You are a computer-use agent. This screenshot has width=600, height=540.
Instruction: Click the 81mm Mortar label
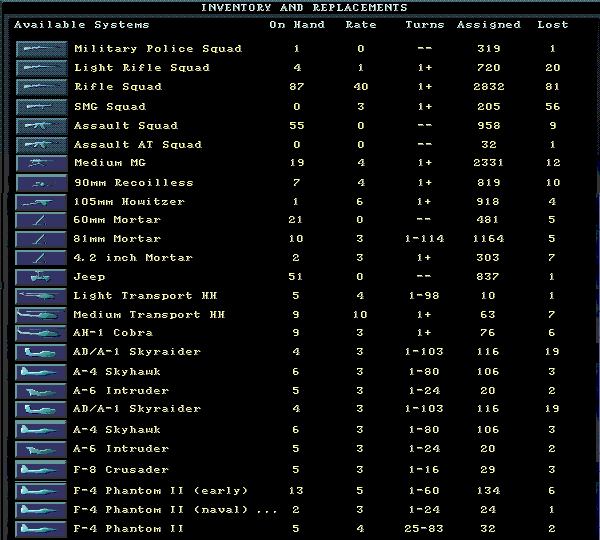117,239
